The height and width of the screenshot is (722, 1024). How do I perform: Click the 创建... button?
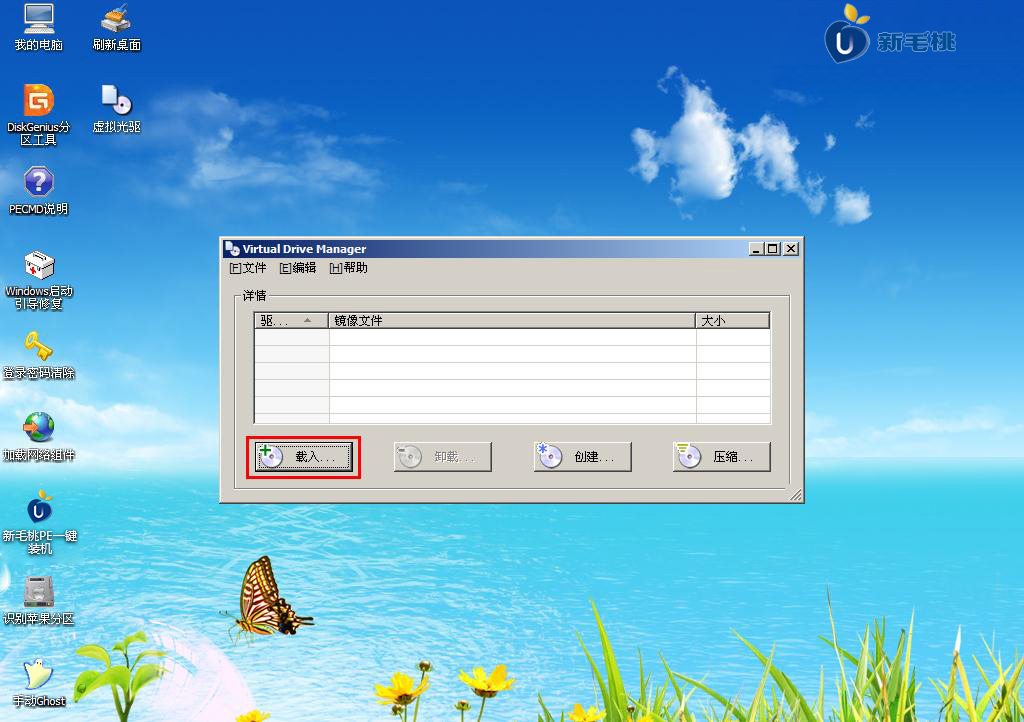(583, 457)
